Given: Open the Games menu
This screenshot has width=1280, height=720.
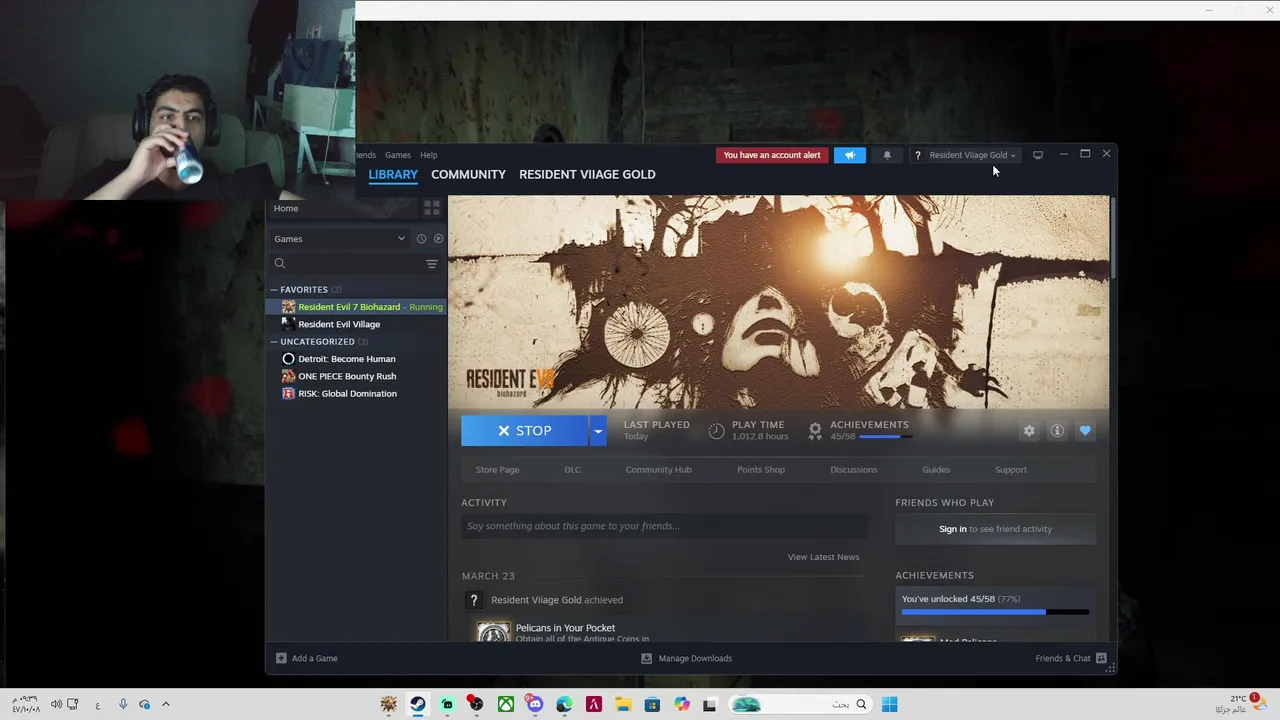Looking at the screenshot, I should (398, 155).
